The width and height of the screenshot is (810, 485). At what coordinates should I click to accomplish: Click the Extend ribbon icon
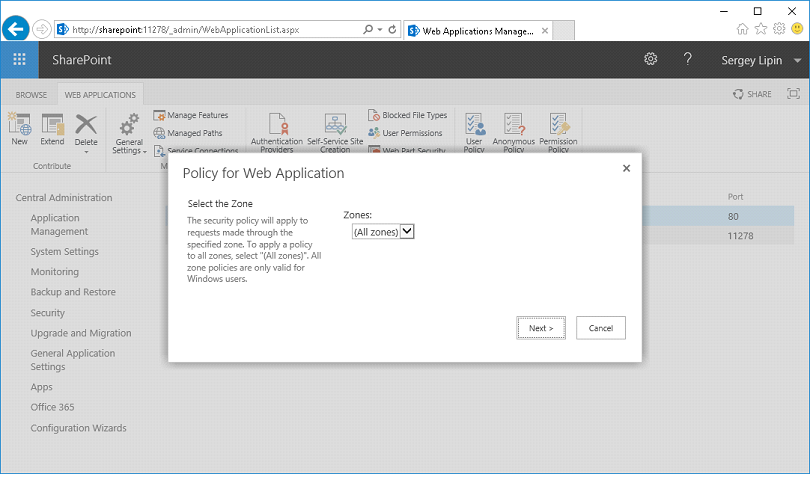click(x=52, y=125)
